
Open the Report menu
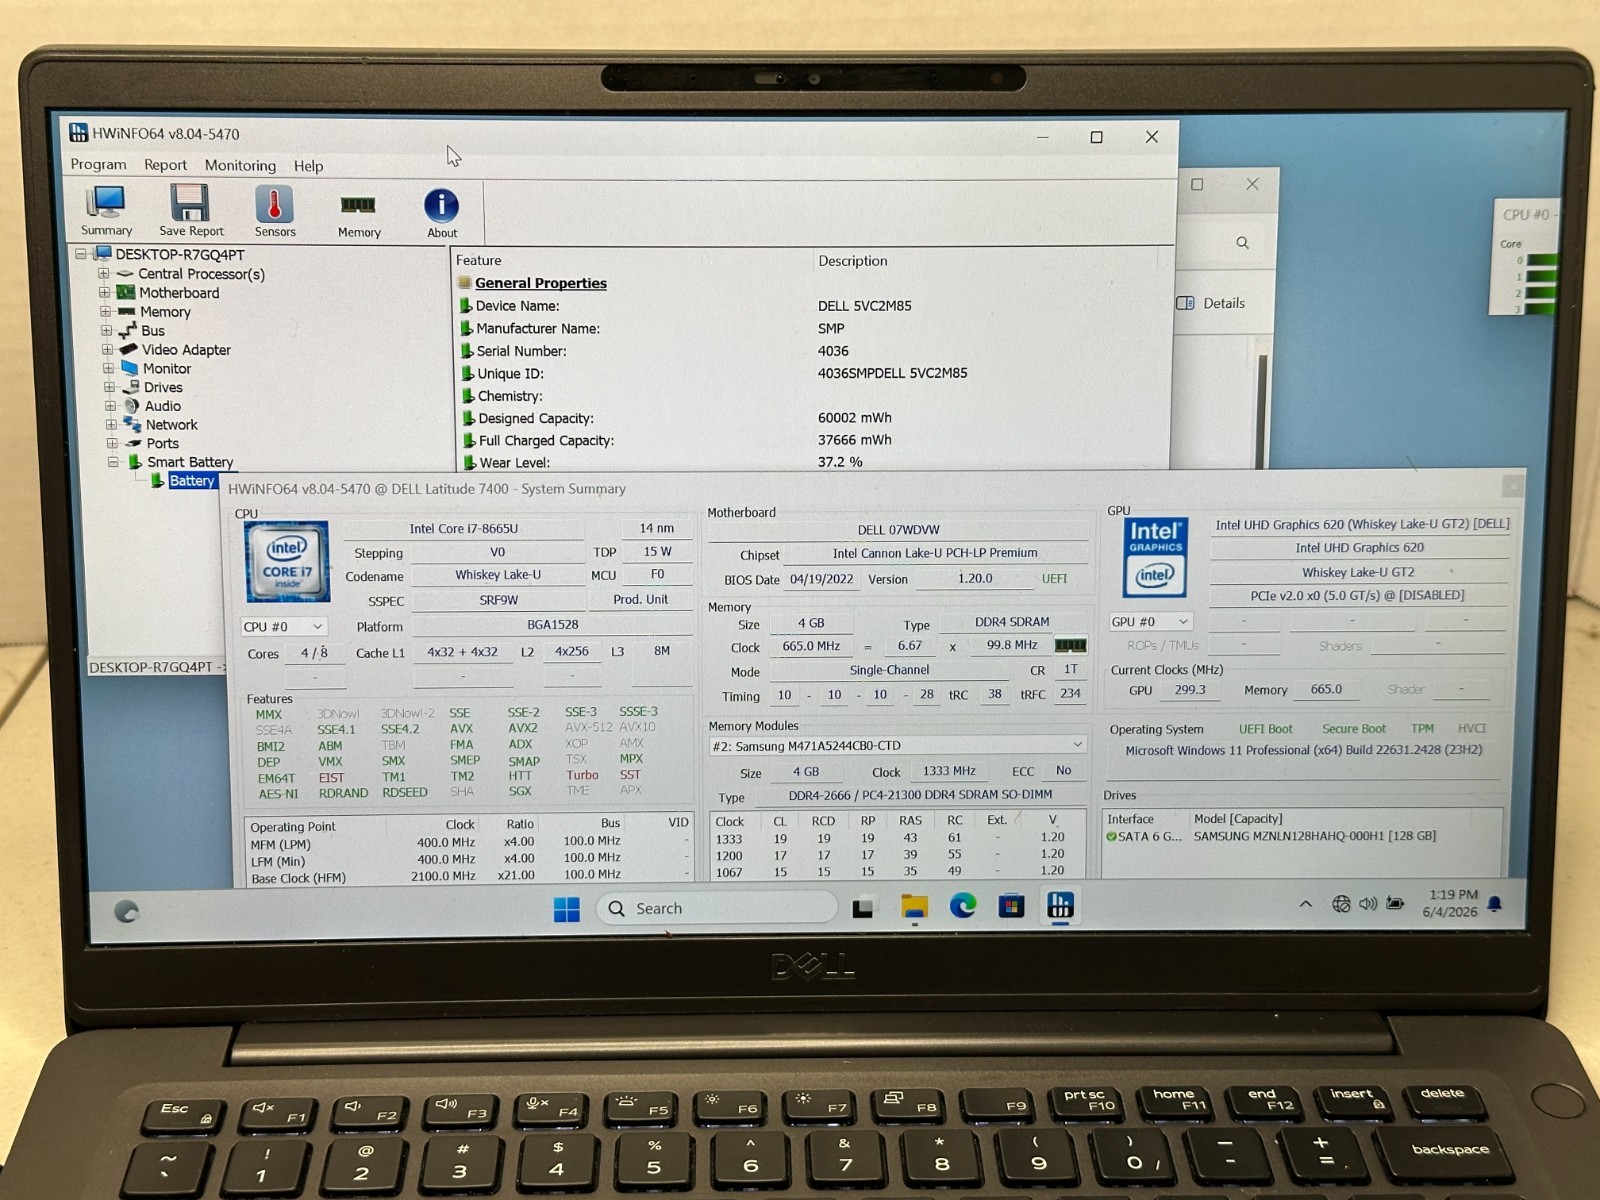(165, 165)
